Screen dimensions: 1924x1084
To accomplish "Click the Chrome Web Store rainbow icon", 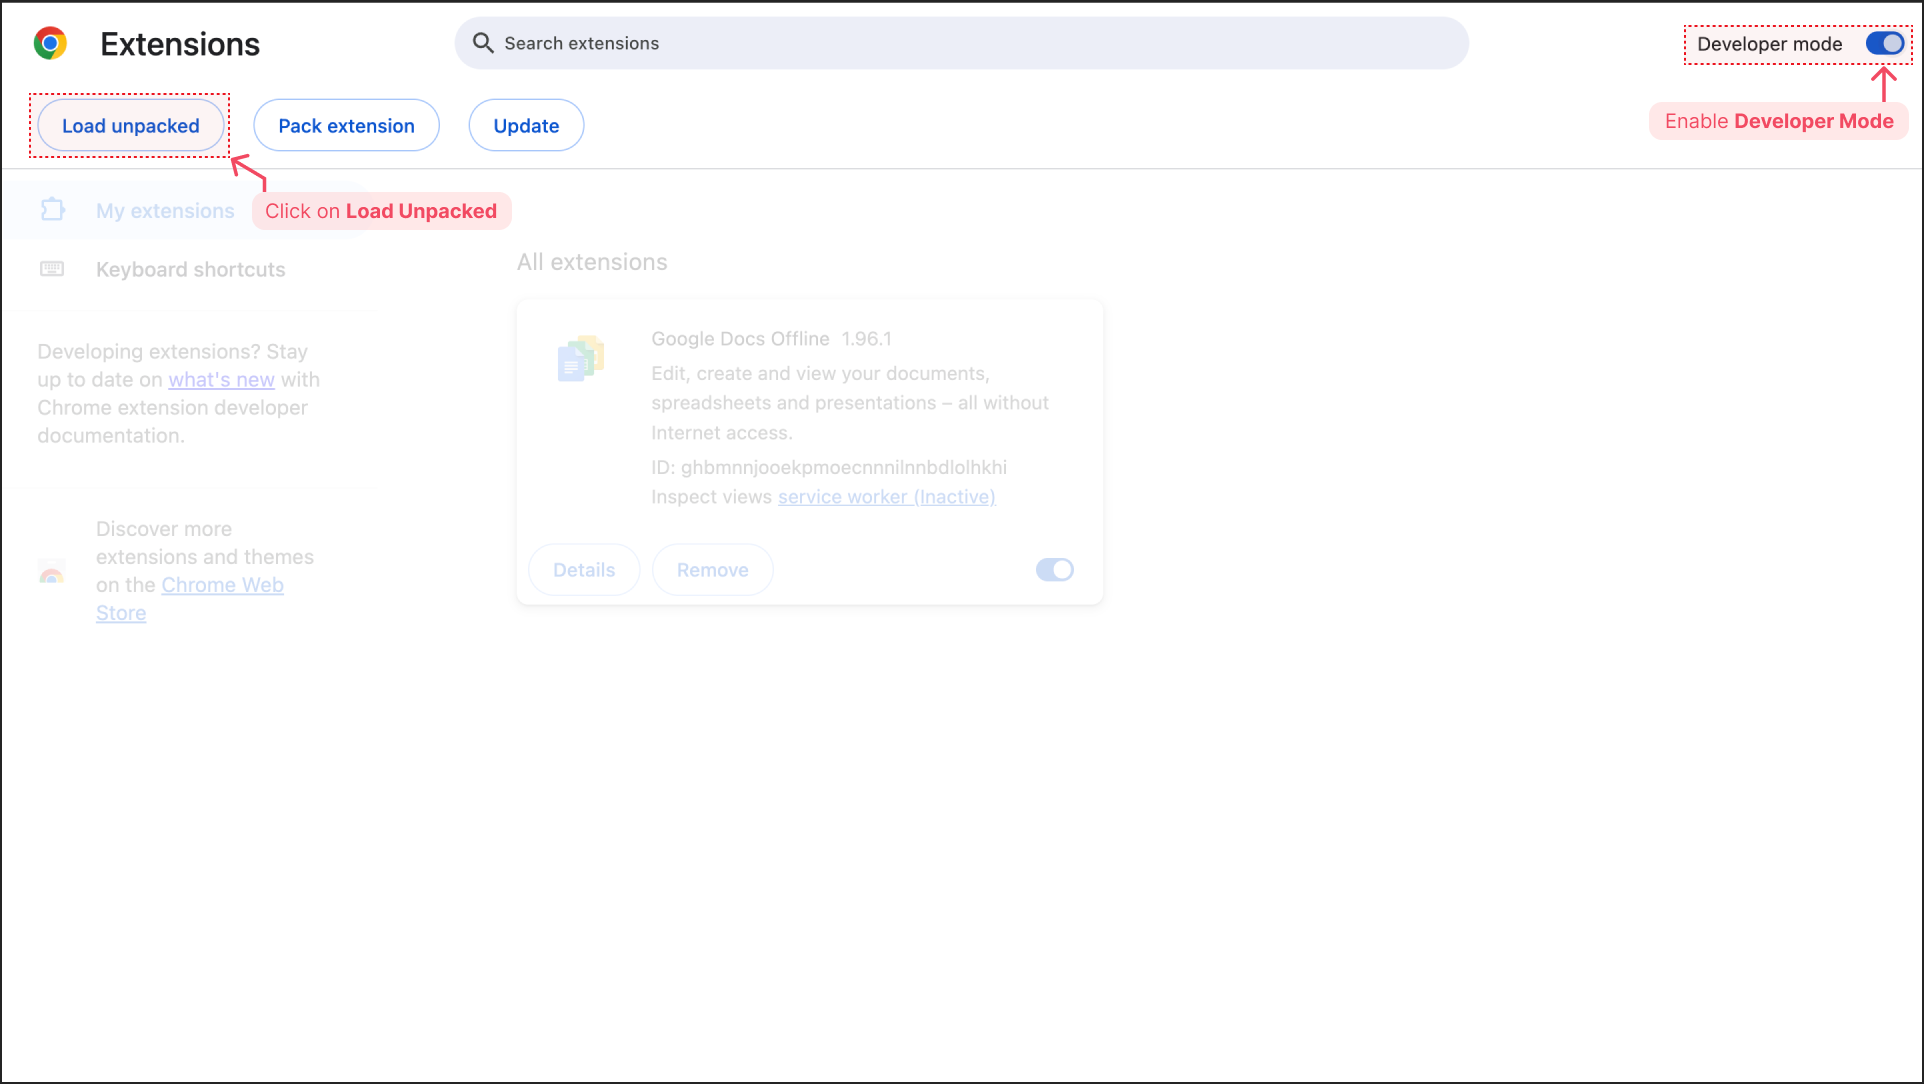I will 52,572.
